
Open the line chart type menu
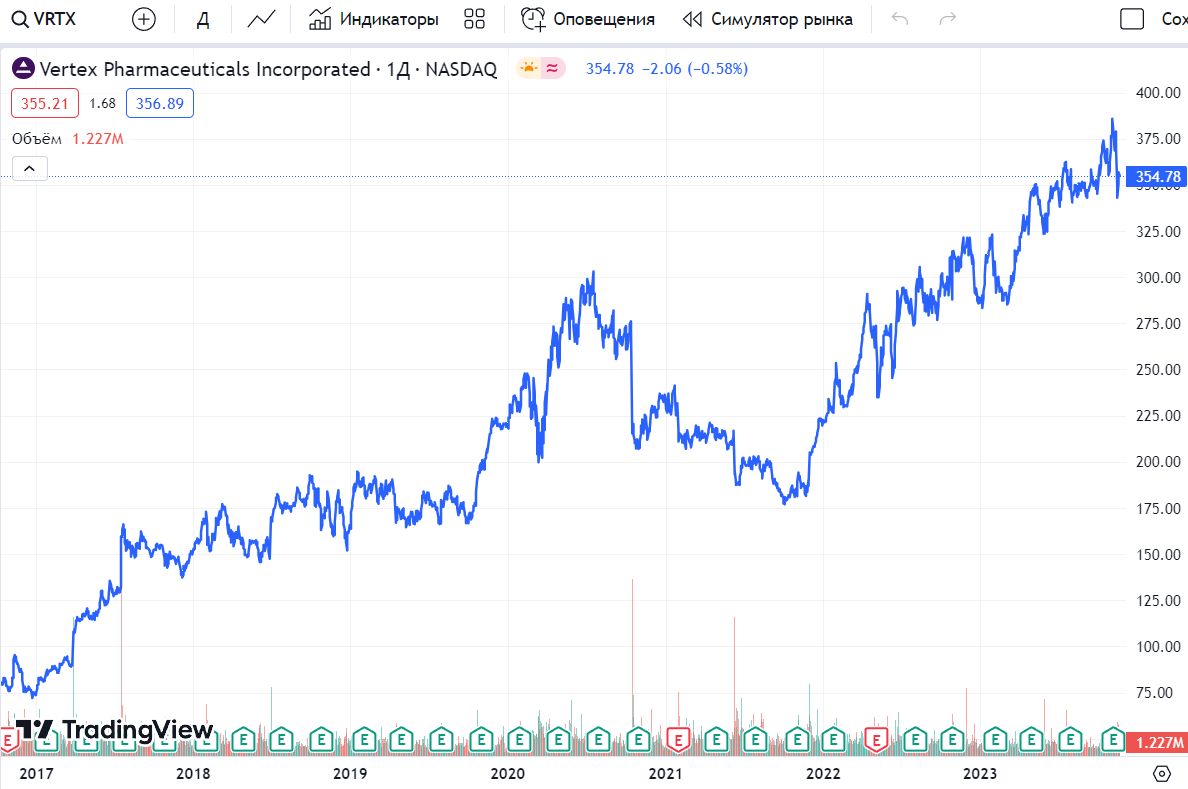261,19
